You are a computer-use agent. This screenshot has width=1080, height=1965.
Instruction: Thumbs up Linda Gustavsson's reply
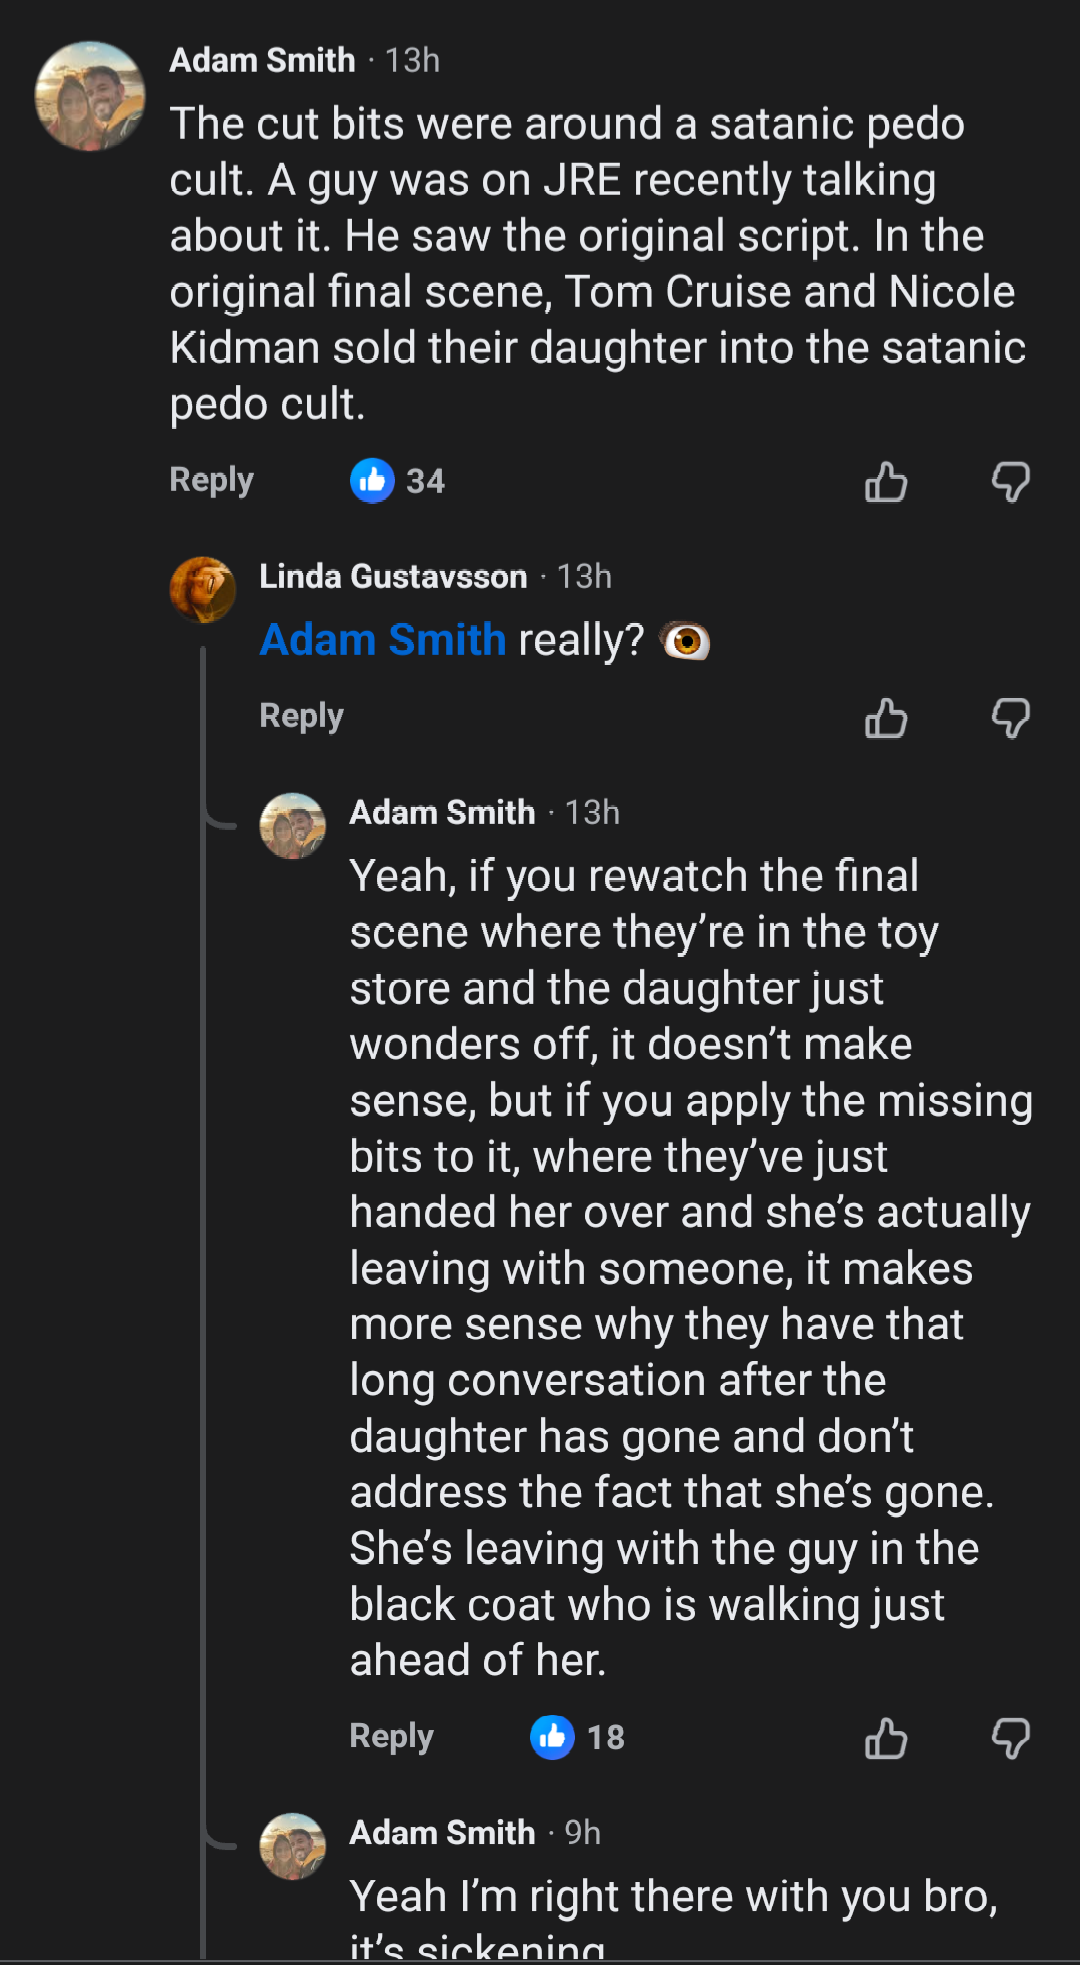[x=886, y=718]
